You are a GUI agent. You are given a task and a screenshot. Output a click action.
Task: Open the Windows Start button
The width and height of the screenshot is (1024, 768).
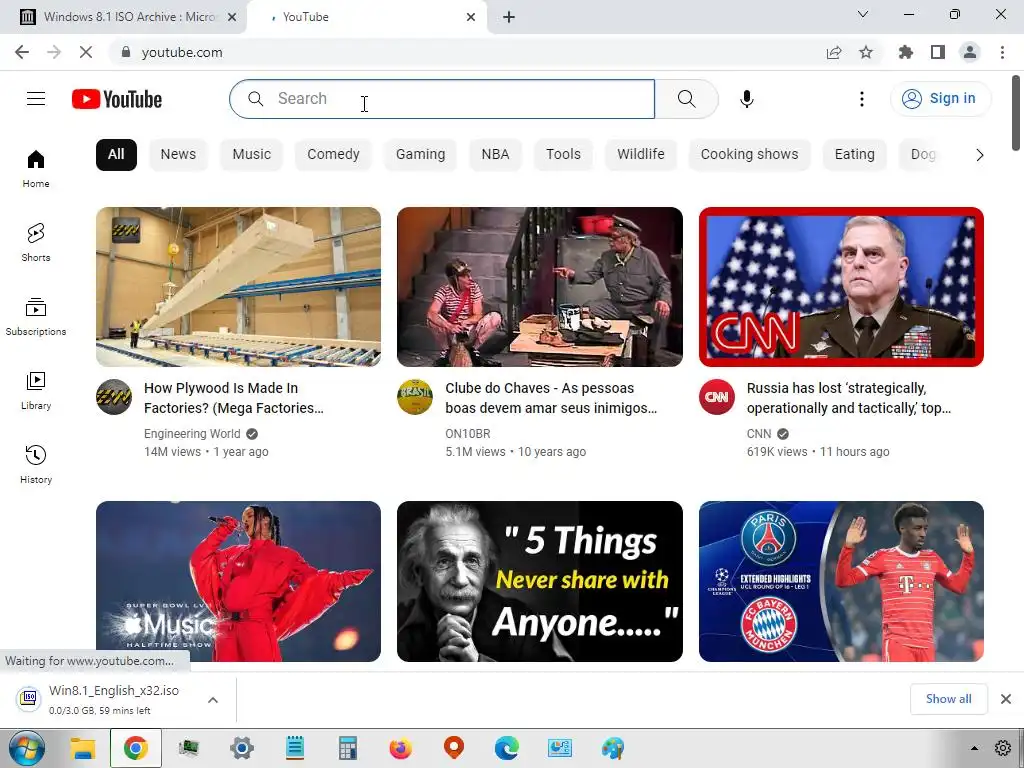pos(27,748)
